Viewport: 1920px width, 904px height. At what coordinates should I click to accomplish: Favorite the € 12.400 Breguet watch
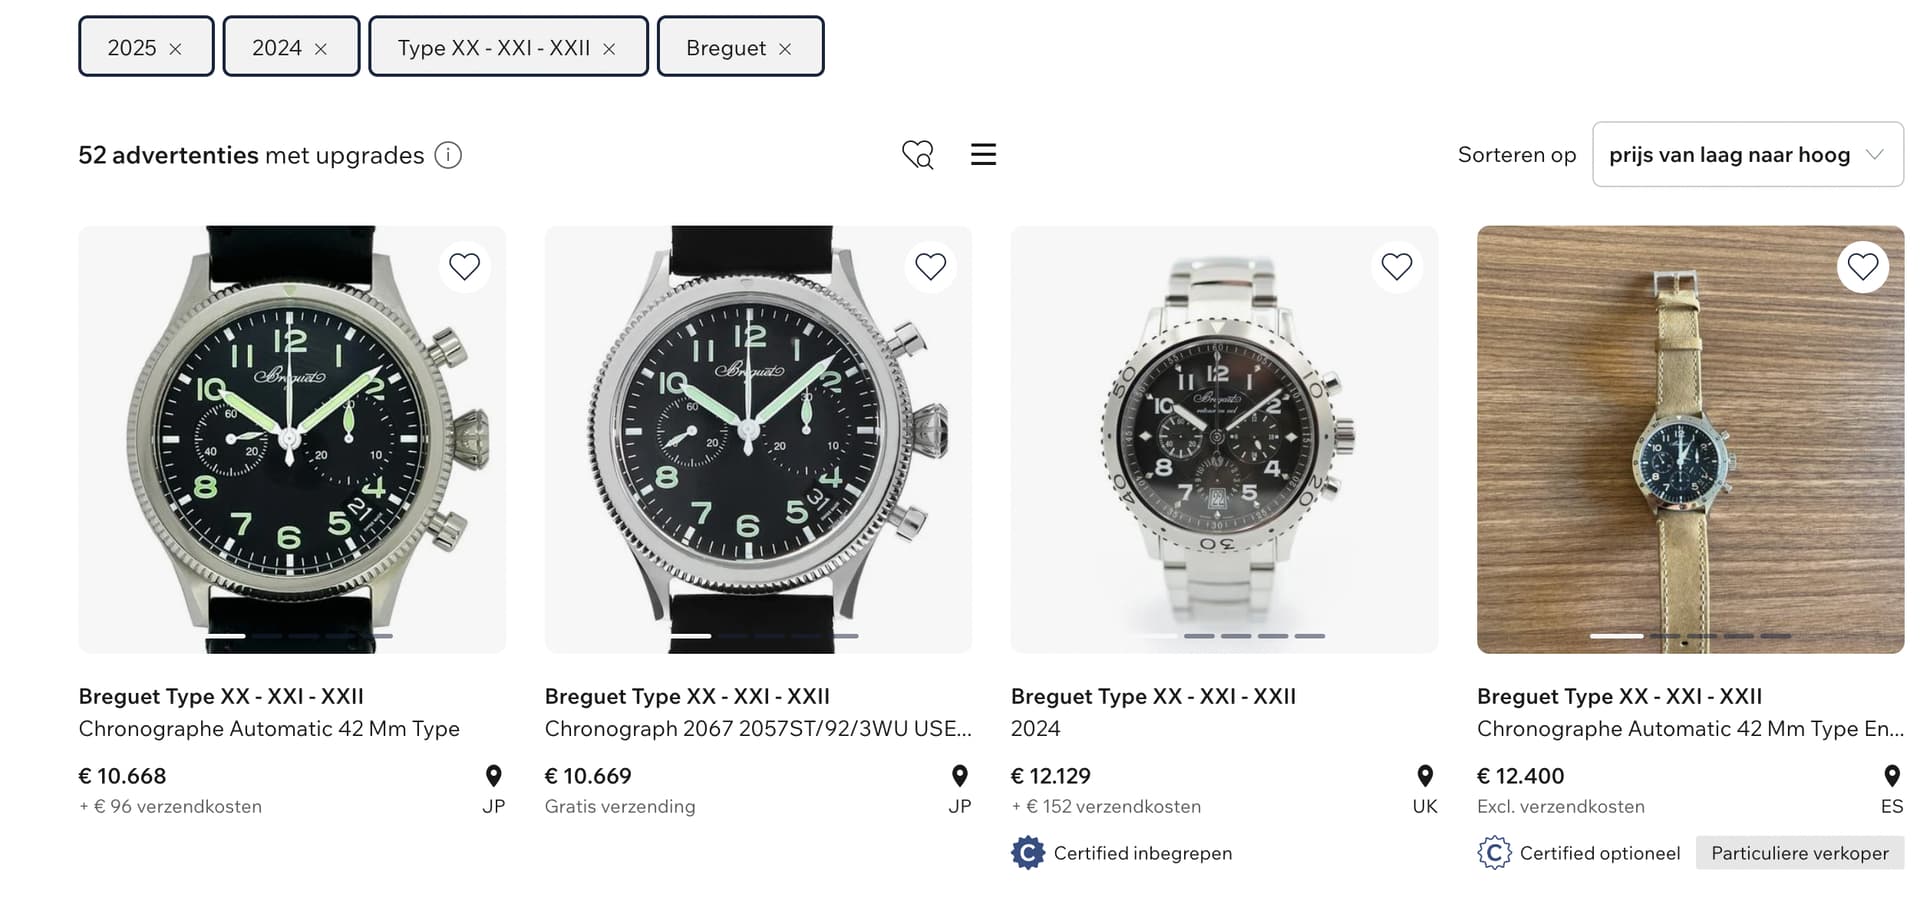pyautogui.click(x=1862, y=267)
